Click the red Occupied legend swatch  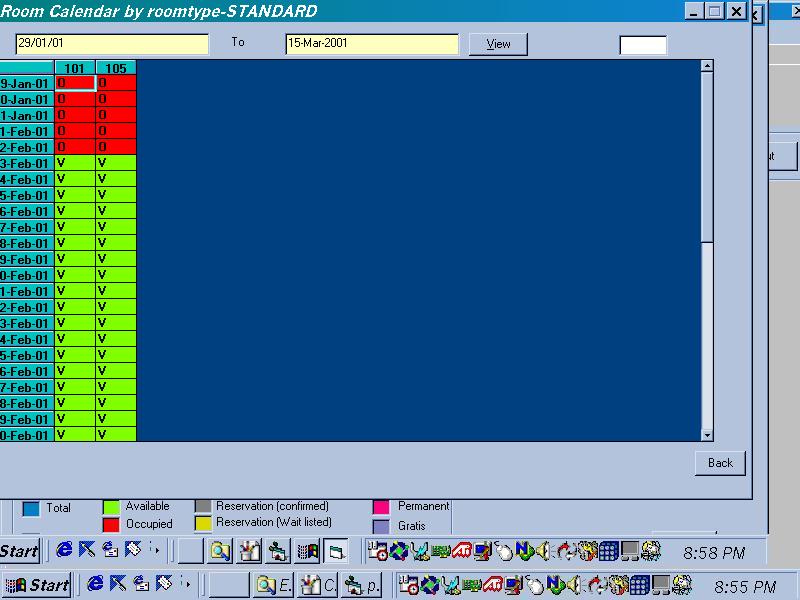click(x=111, y=524)
